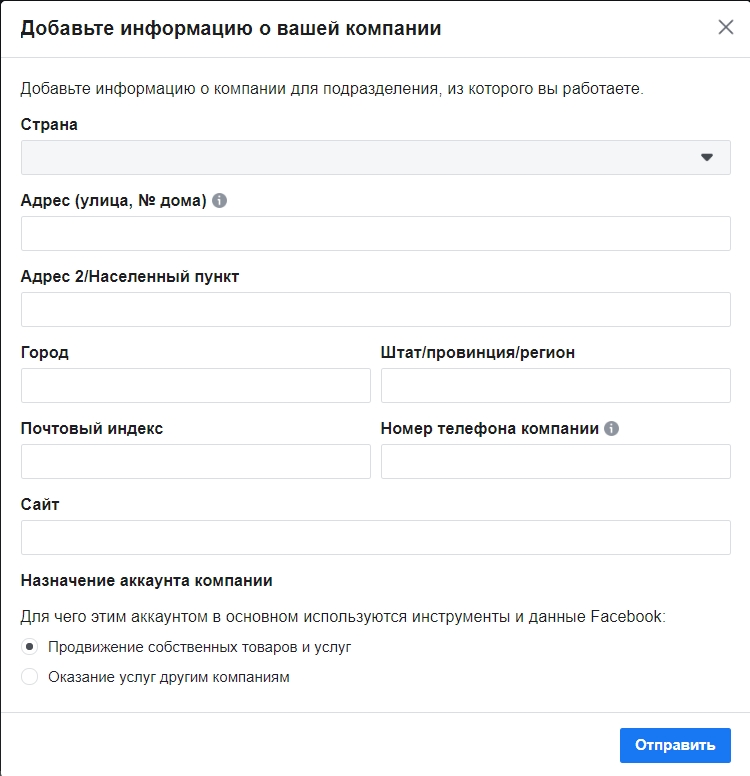Image resolution: width=750 pixels, height=776 pixels.
Task: Click the Сайт field label
Action: (x=40, y=504)
